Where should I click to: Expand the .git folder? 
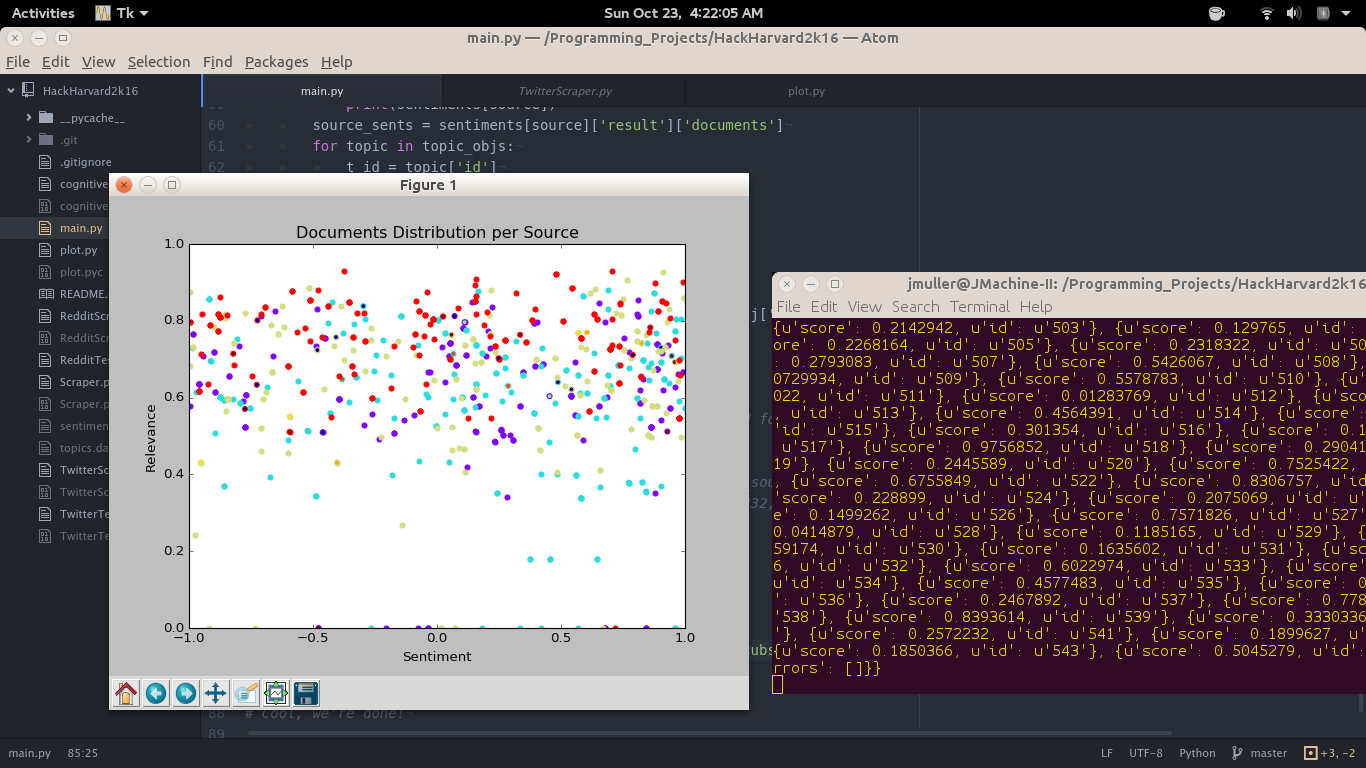pos(29,140)
